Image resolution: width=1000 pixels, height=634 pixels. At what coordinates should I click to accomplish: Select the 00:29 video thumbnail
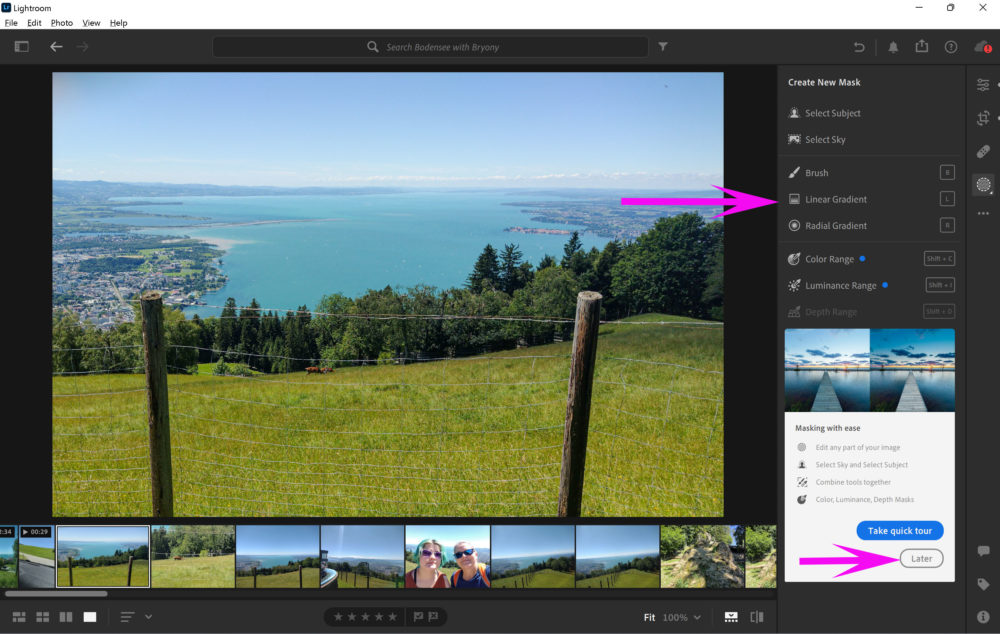point(37,556)
